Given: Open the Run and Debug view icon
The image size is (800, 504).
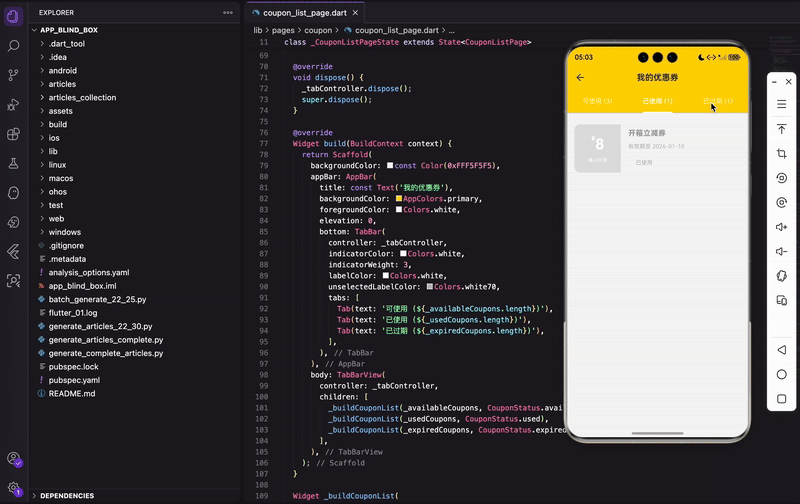Looking at the screenshot, I should pos(13,105).
